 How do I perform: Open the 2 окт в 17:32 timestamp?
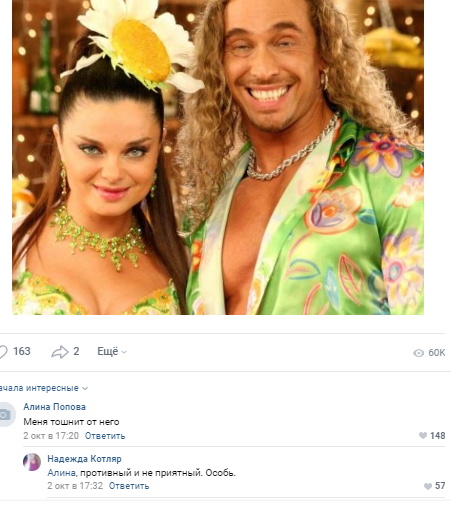coord(75,486)
